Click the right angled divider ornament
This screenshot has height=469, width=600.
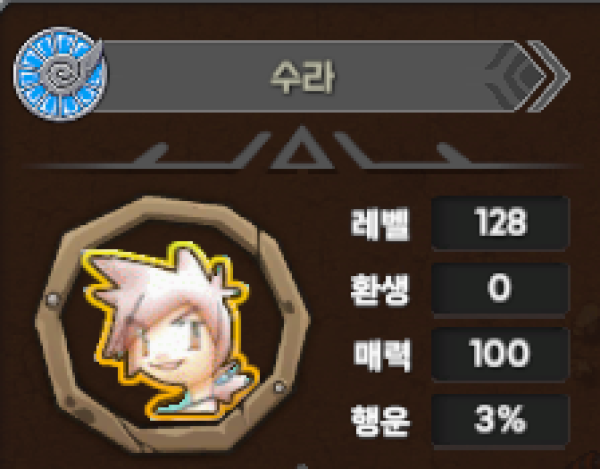point(404,150)
